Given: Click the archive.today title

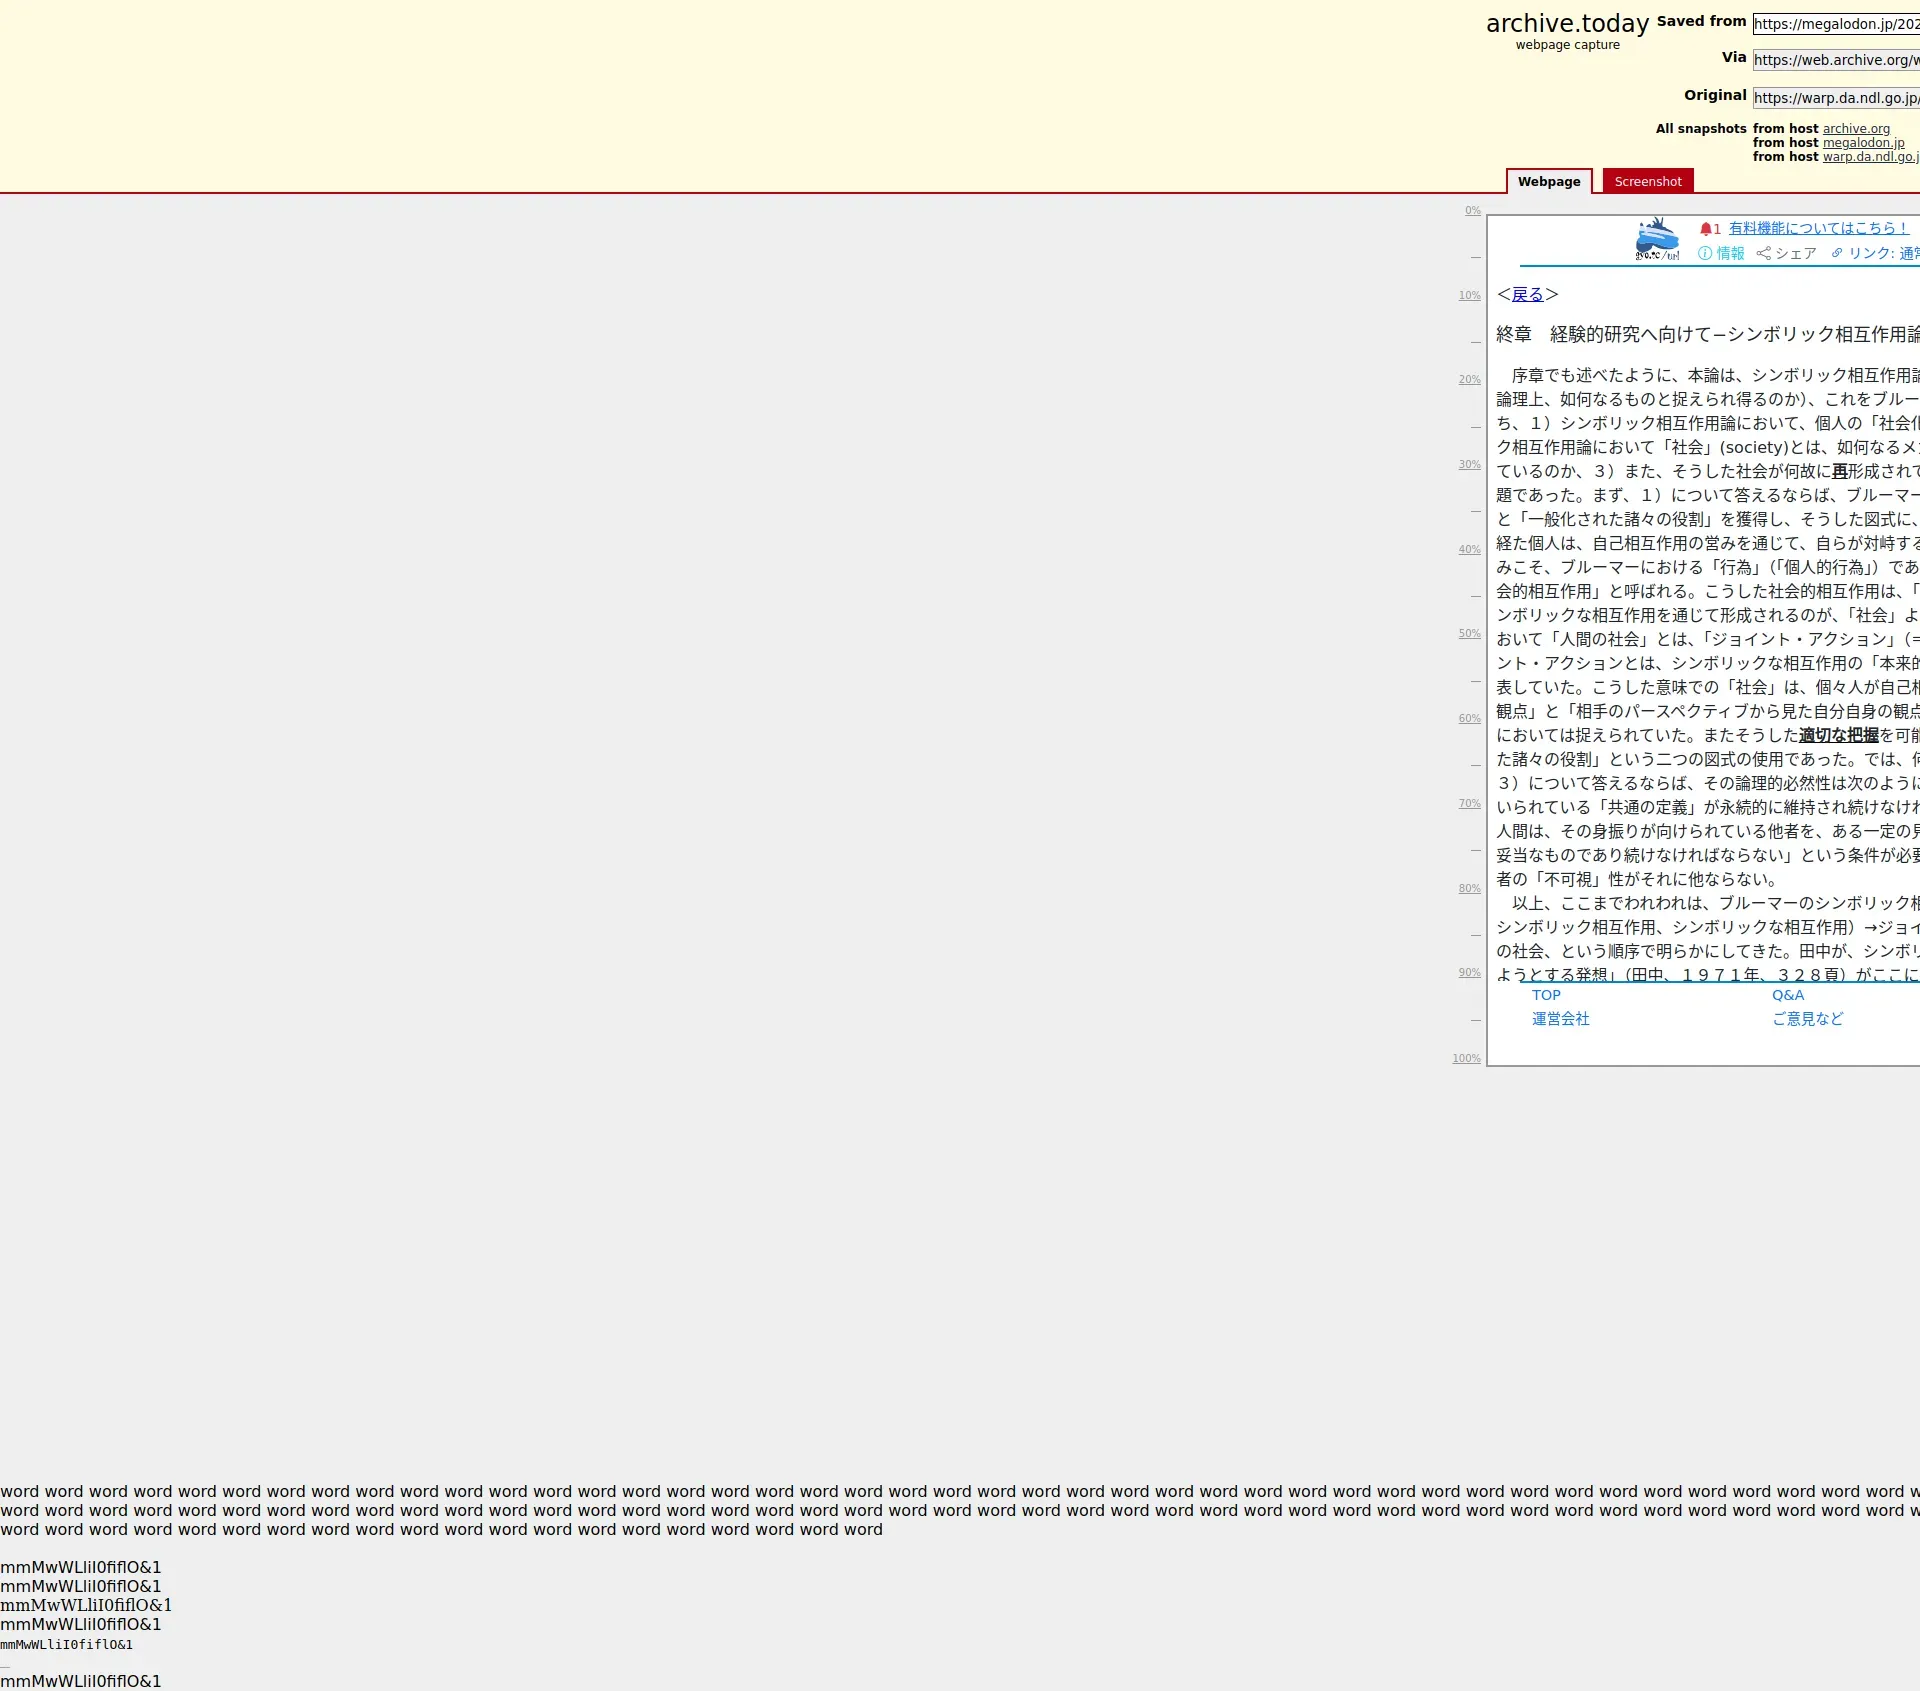Looking at the screenshot, I should (x=1567, y=24).
